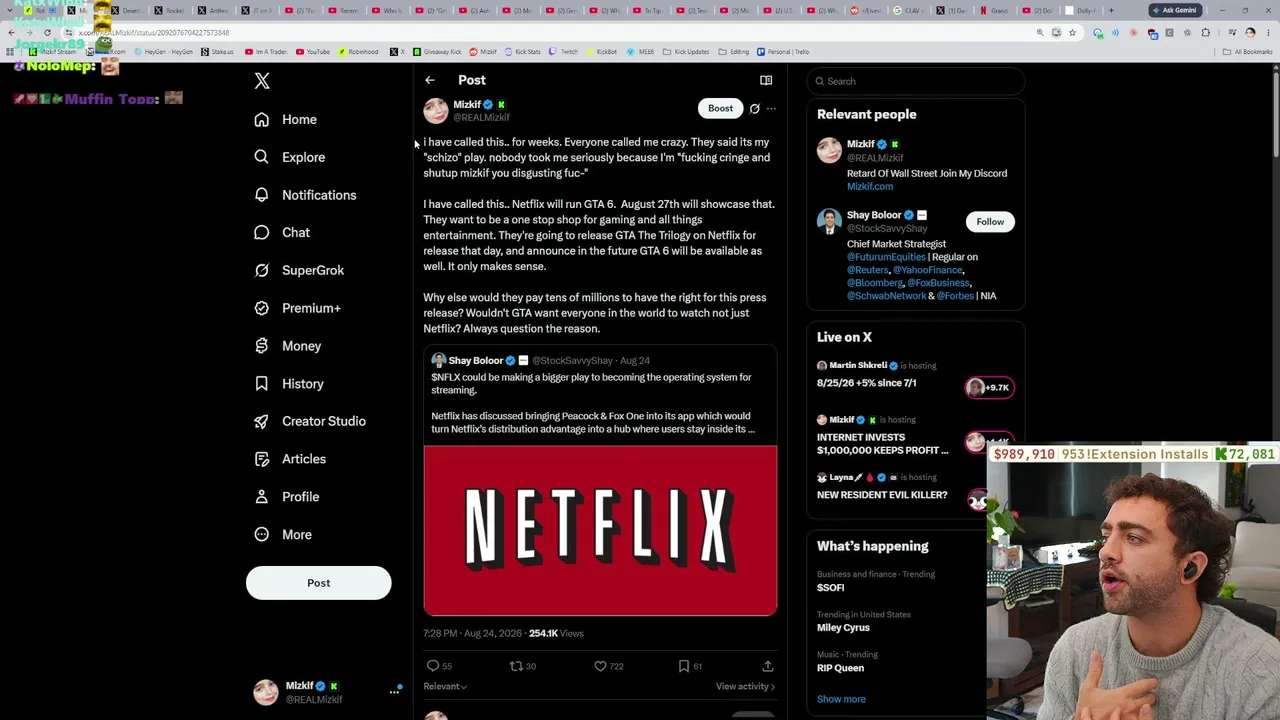1280x720 pixels.
Task: Expand the All Bookmarks folder
Action: tap(1248, 52)
